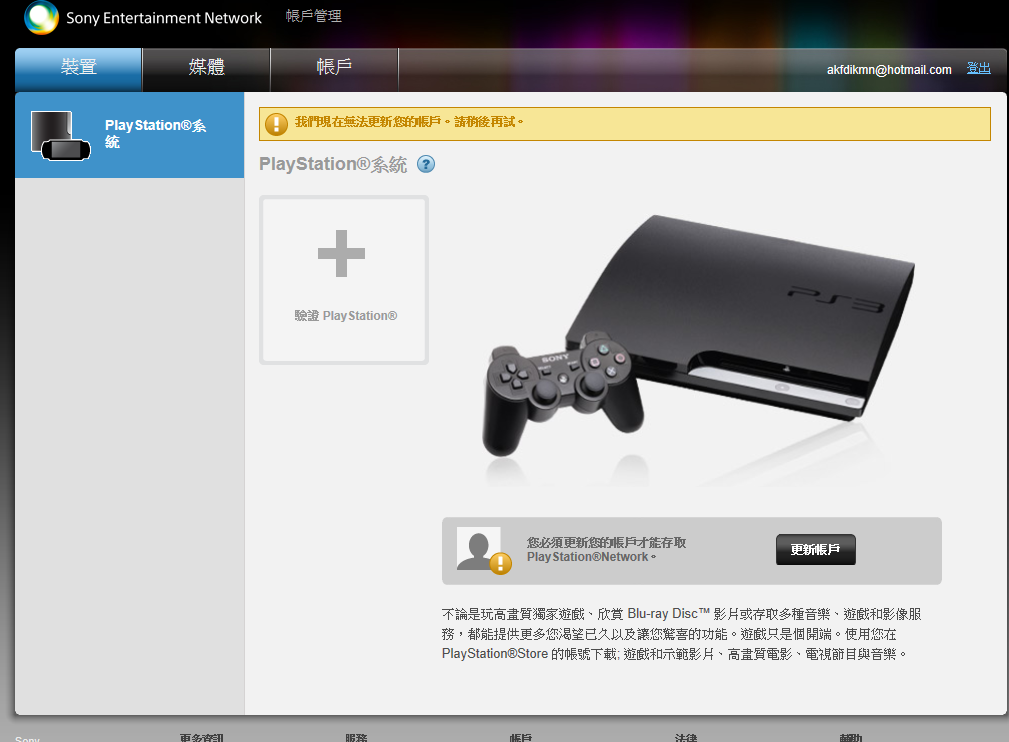
Task: Click the 服務 footer heading
Action: [x=356, y=737]
